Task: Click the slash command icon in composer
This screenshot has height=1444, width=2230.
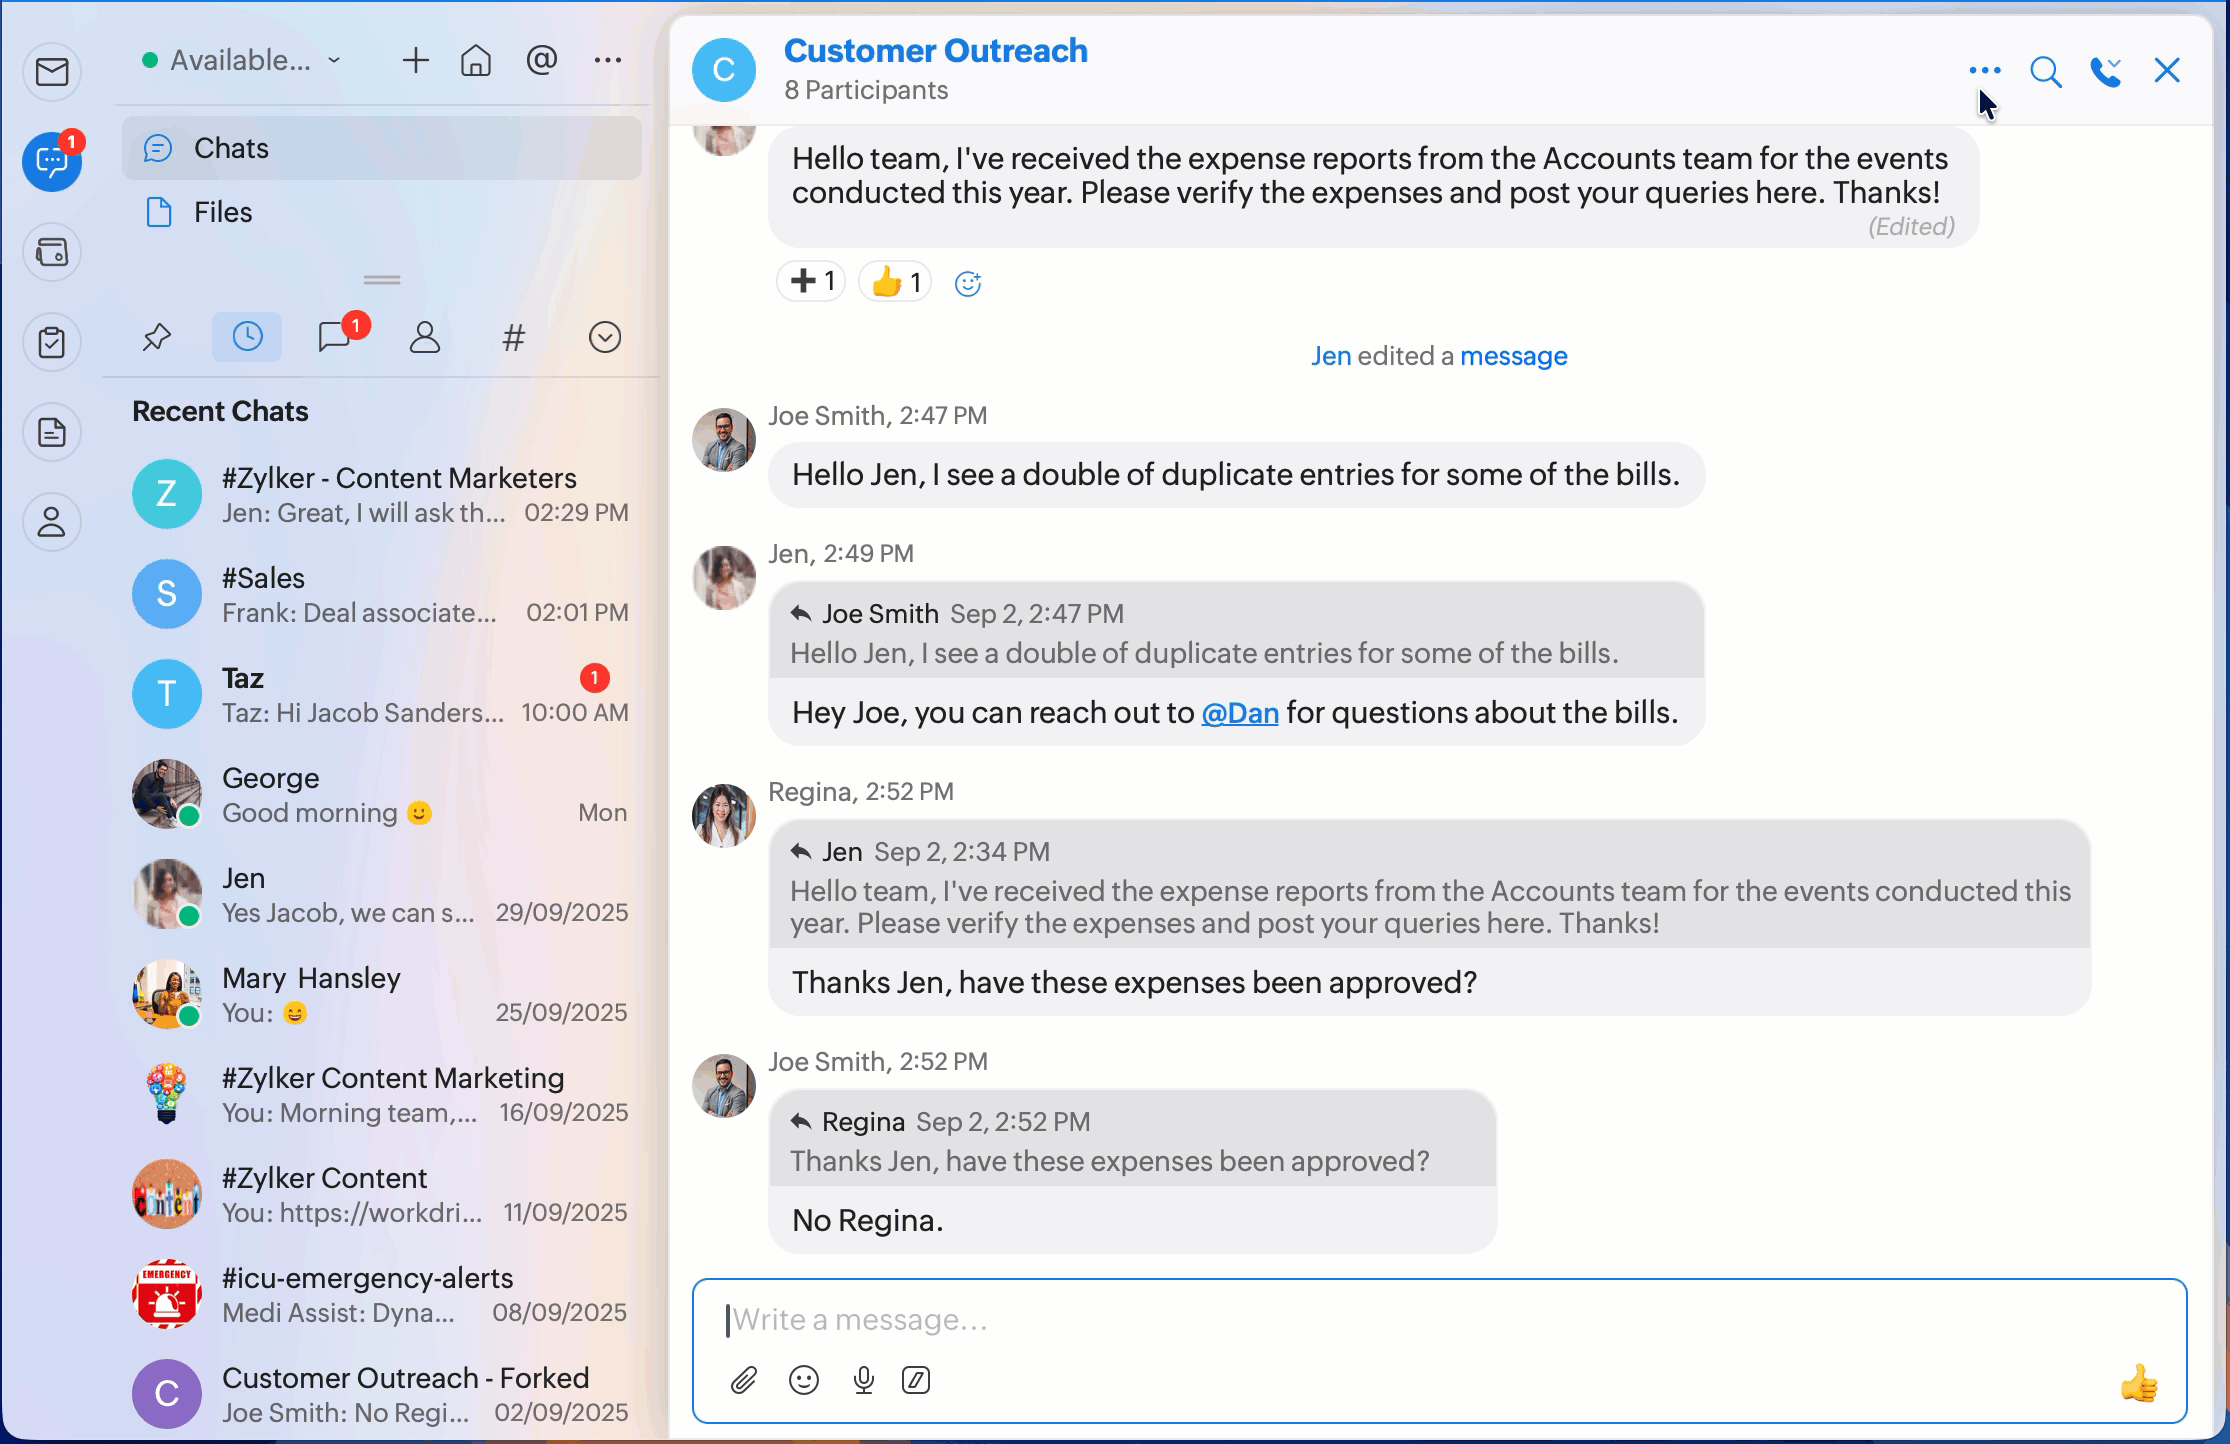Action: tap(916, 1381)
